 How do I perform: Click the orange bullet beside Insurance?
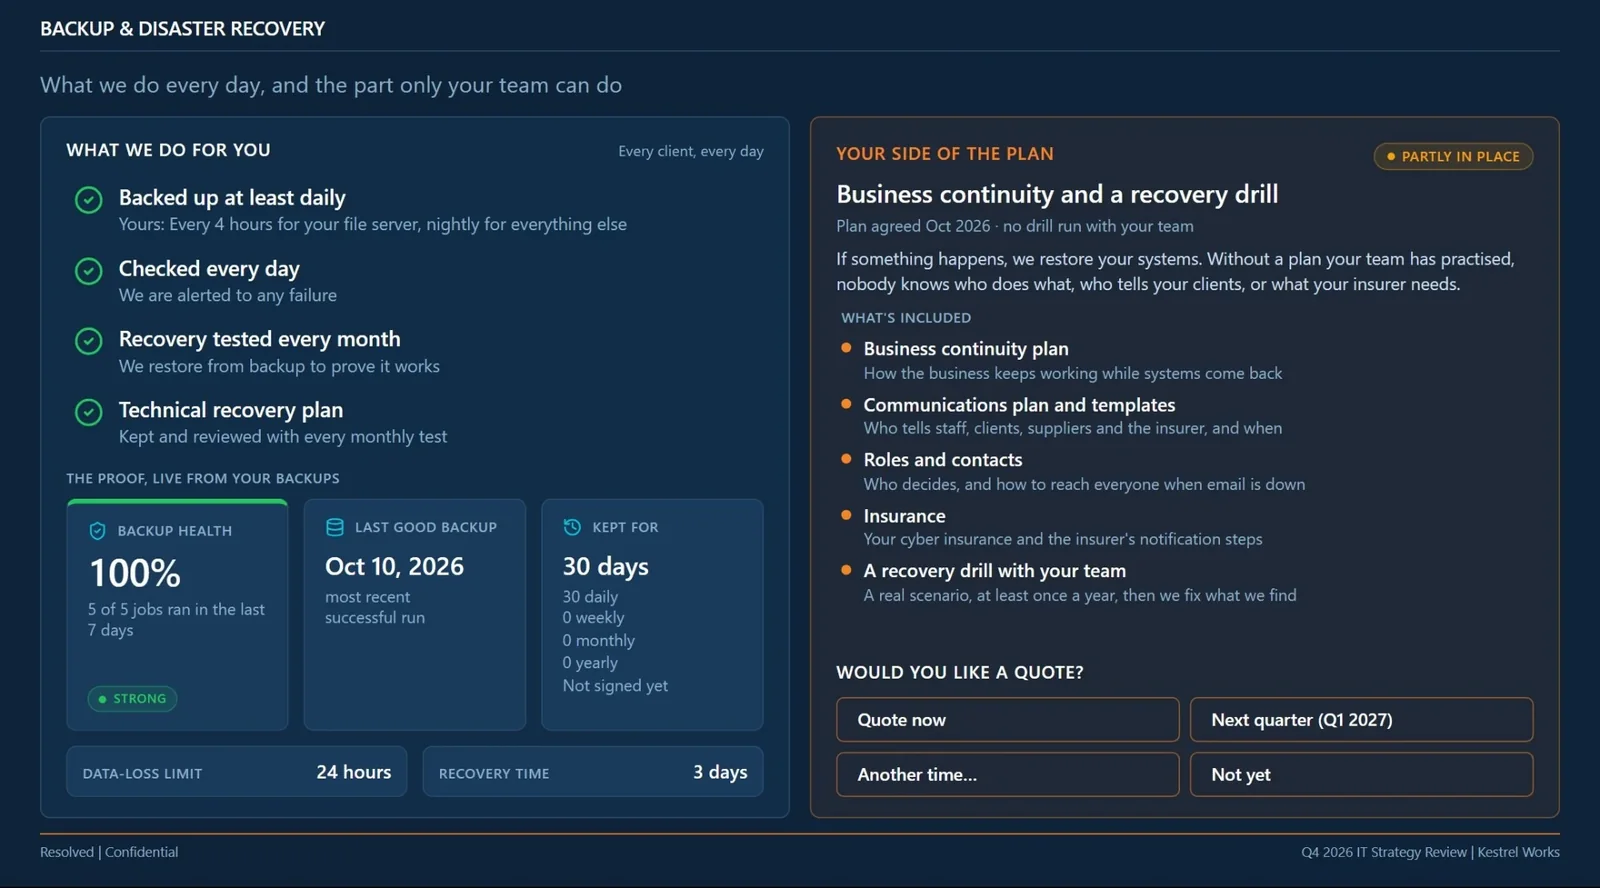point(846,515)
